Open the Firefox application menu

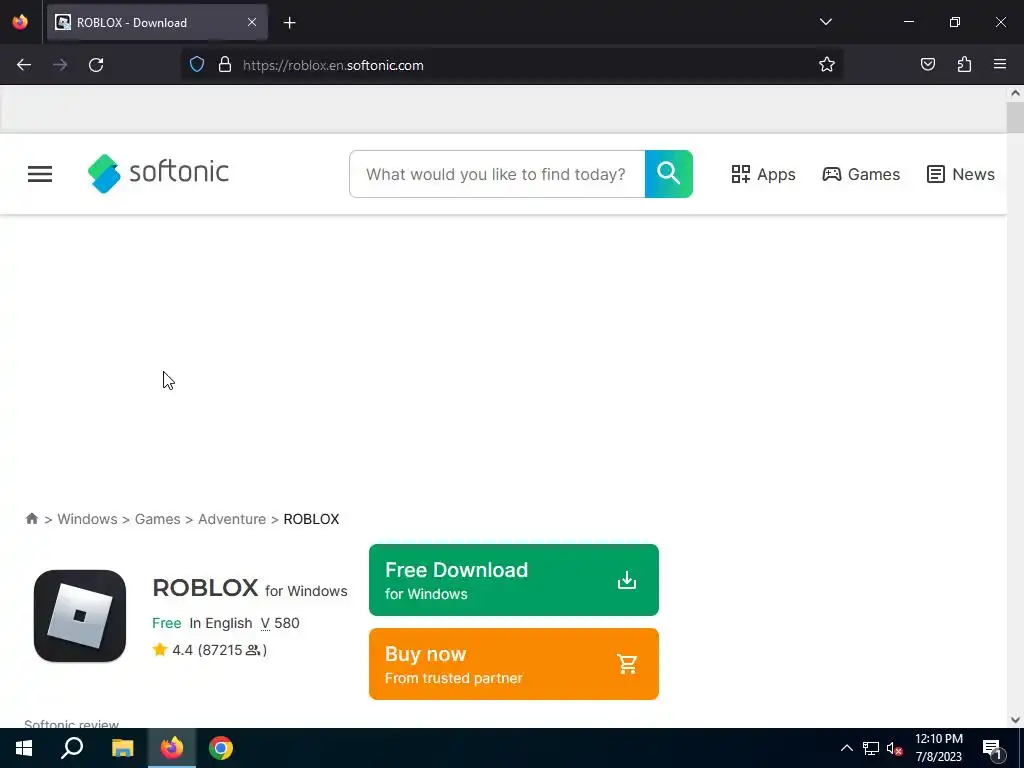click(1000, 65)
